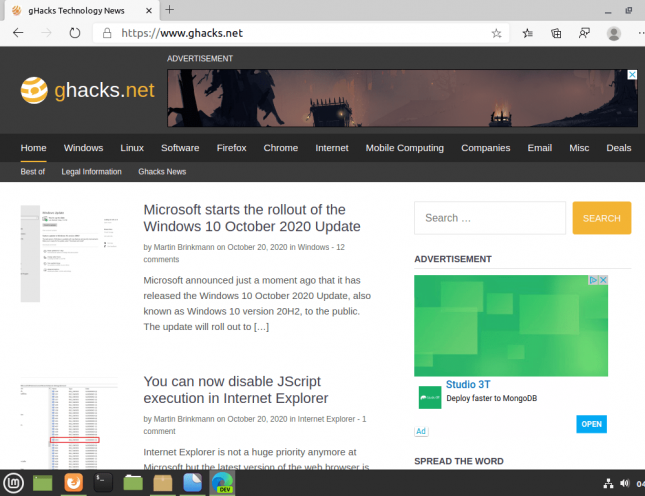Screen dimensions: 645x496
Task: Click the JScript article thumbnail
Action: (x=69, y=423)
